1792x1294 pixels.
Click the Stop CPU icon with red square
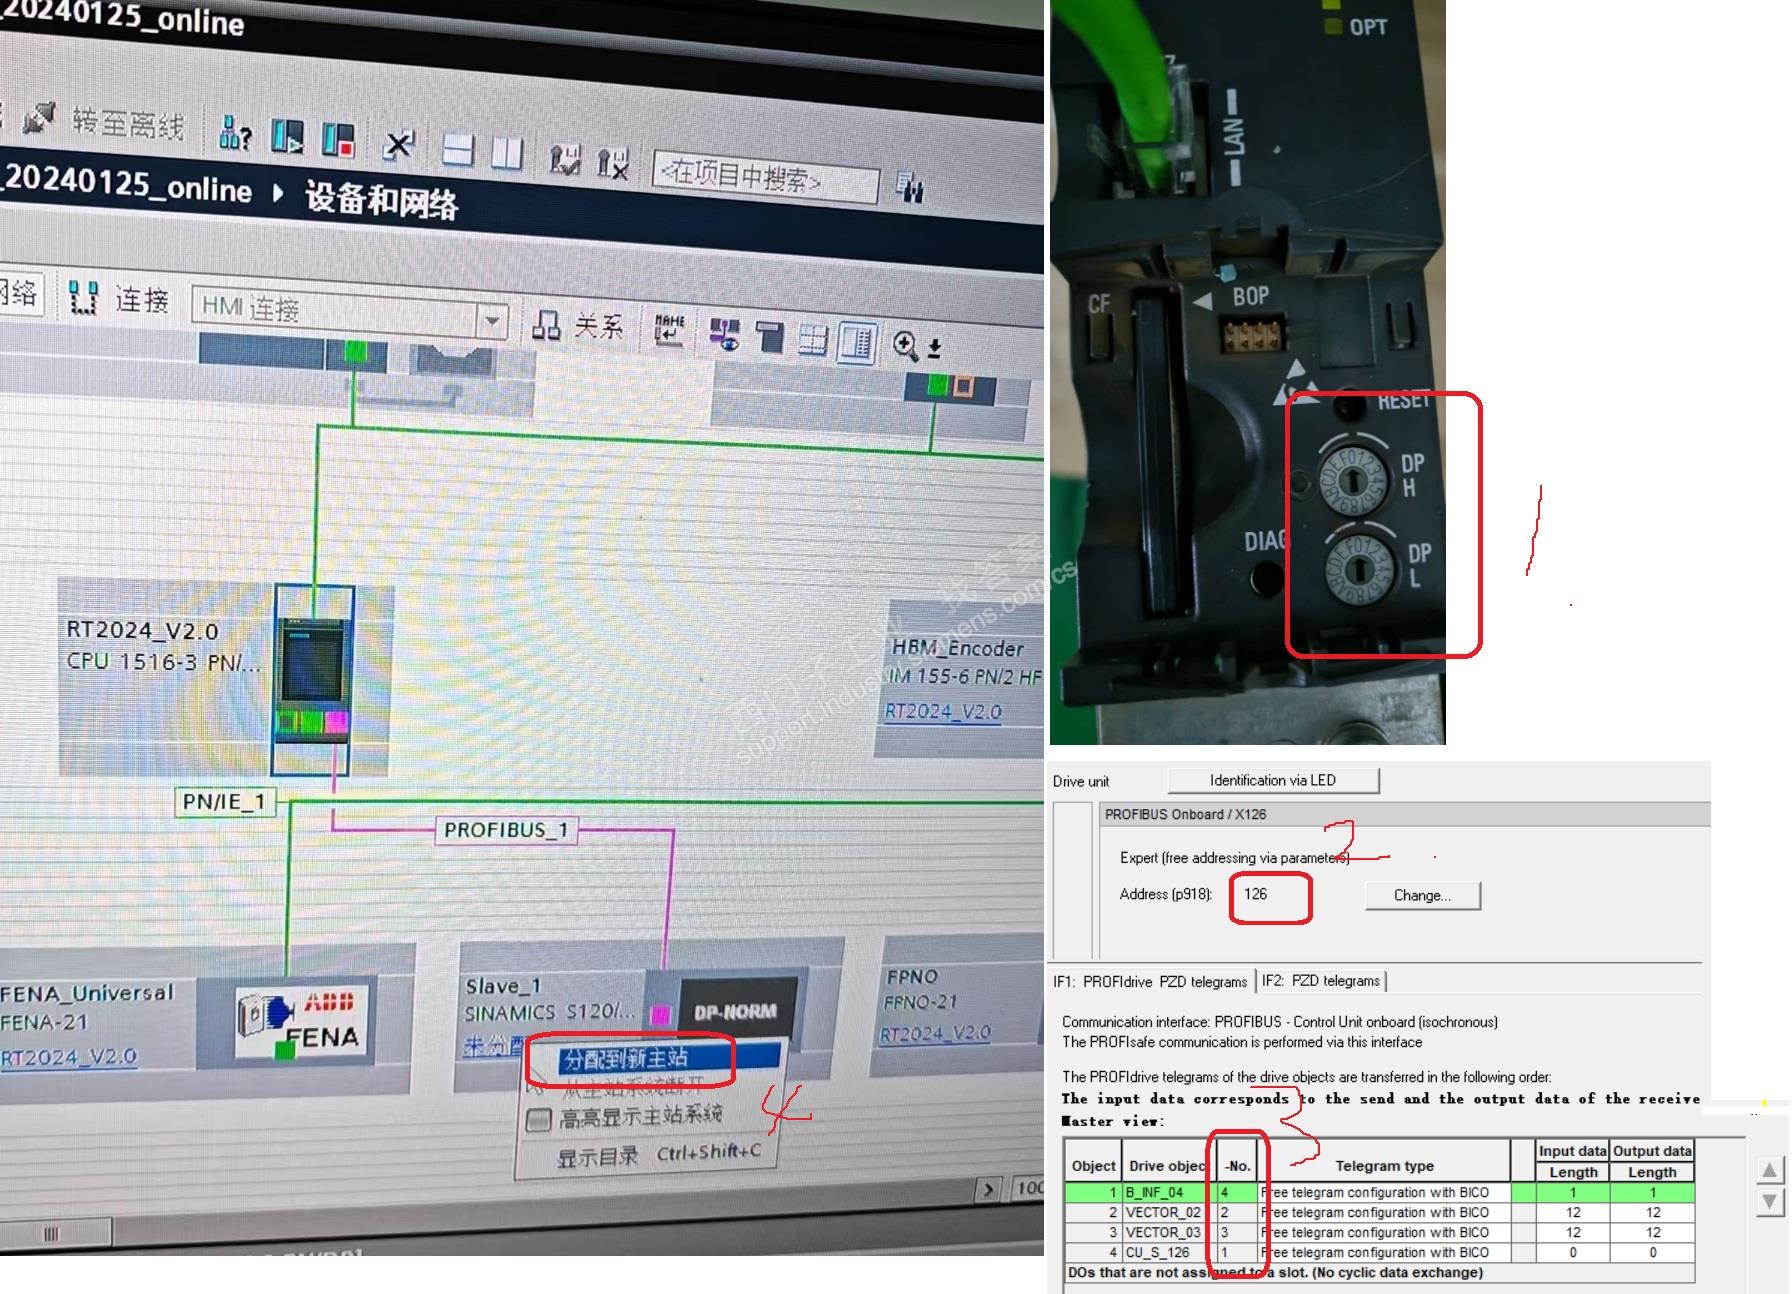click(x=338, y=139)
